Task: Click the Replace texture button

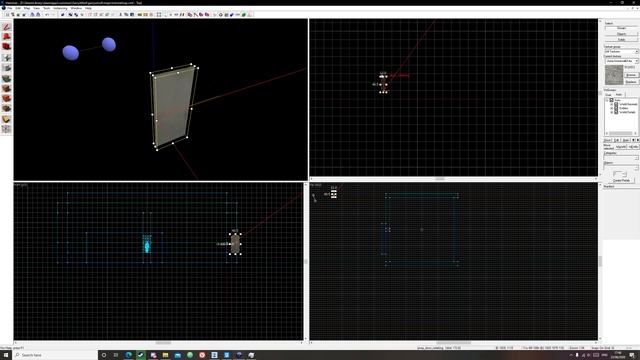Action: [x=631, y=82]
